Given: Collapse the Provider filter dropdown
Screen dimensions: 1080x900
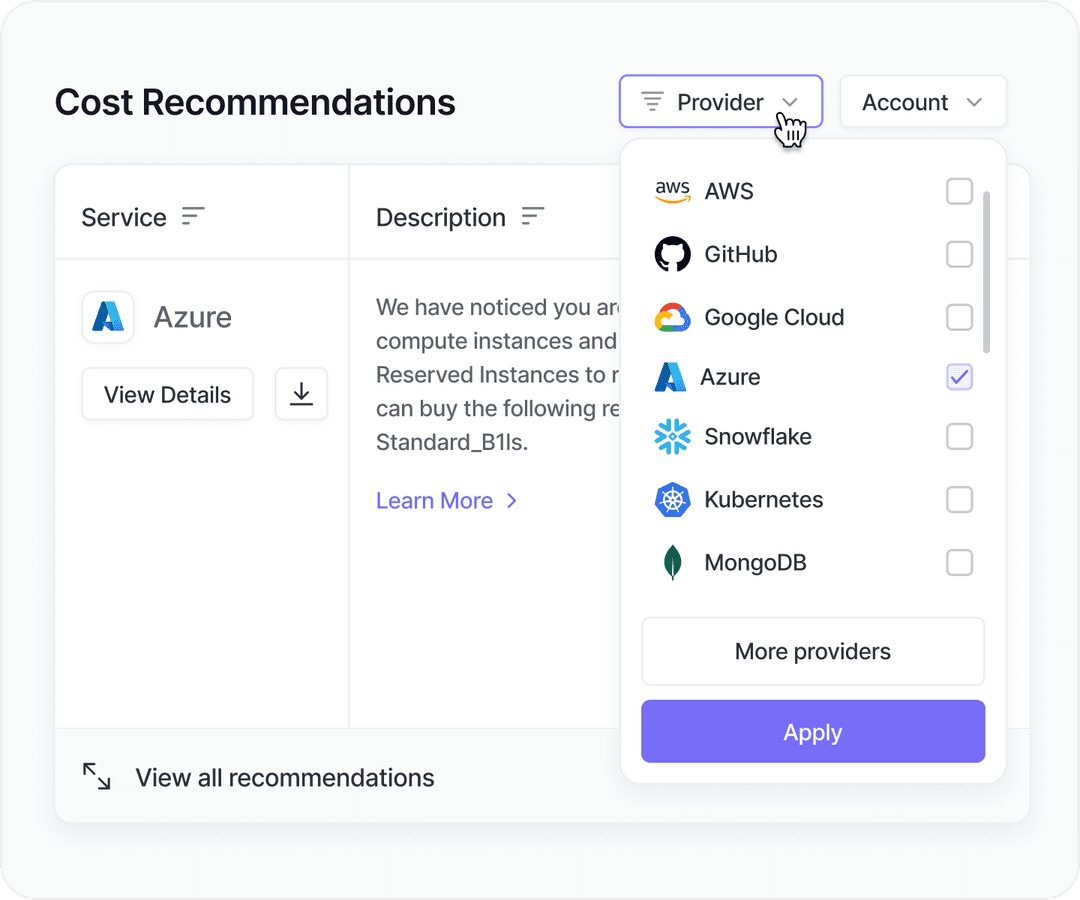Looking at the screenshot, I should coord(720,102).
